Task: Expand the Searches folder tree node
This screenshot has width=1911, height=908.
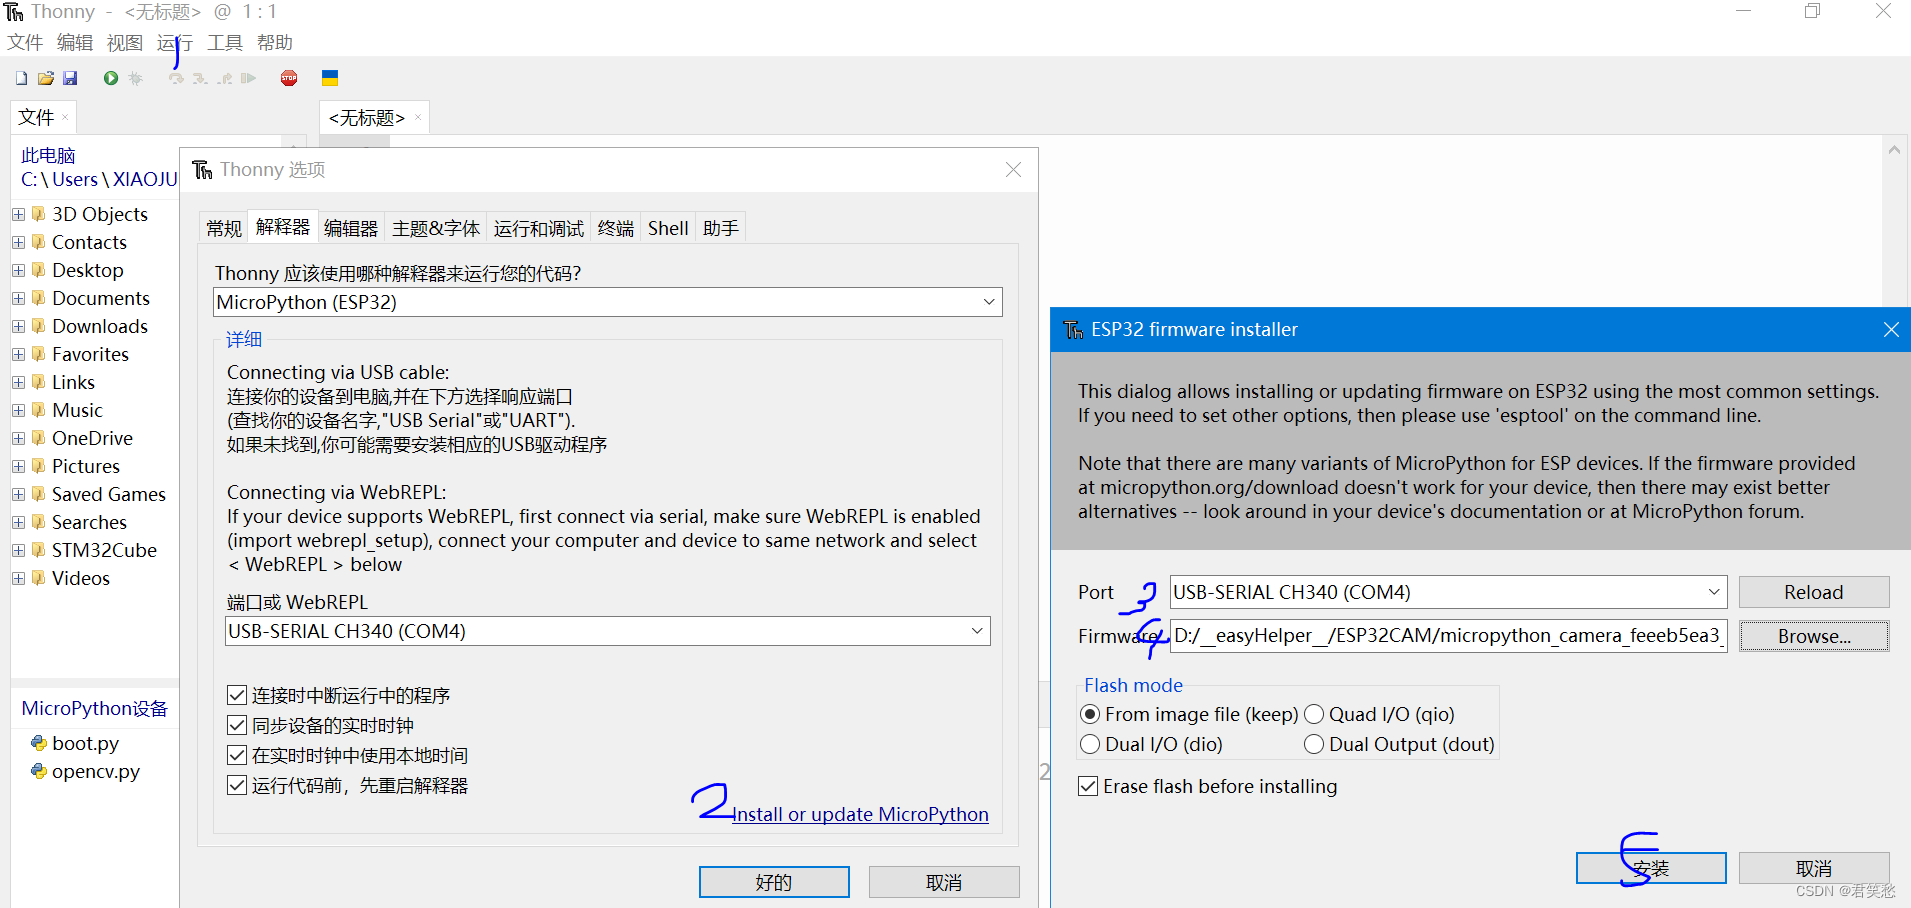Action: pos(18,522)
